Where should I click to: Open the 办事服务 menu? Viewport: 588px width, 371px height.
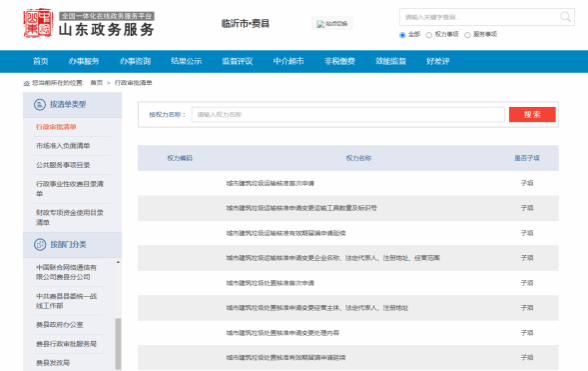[x=84, y=61]
